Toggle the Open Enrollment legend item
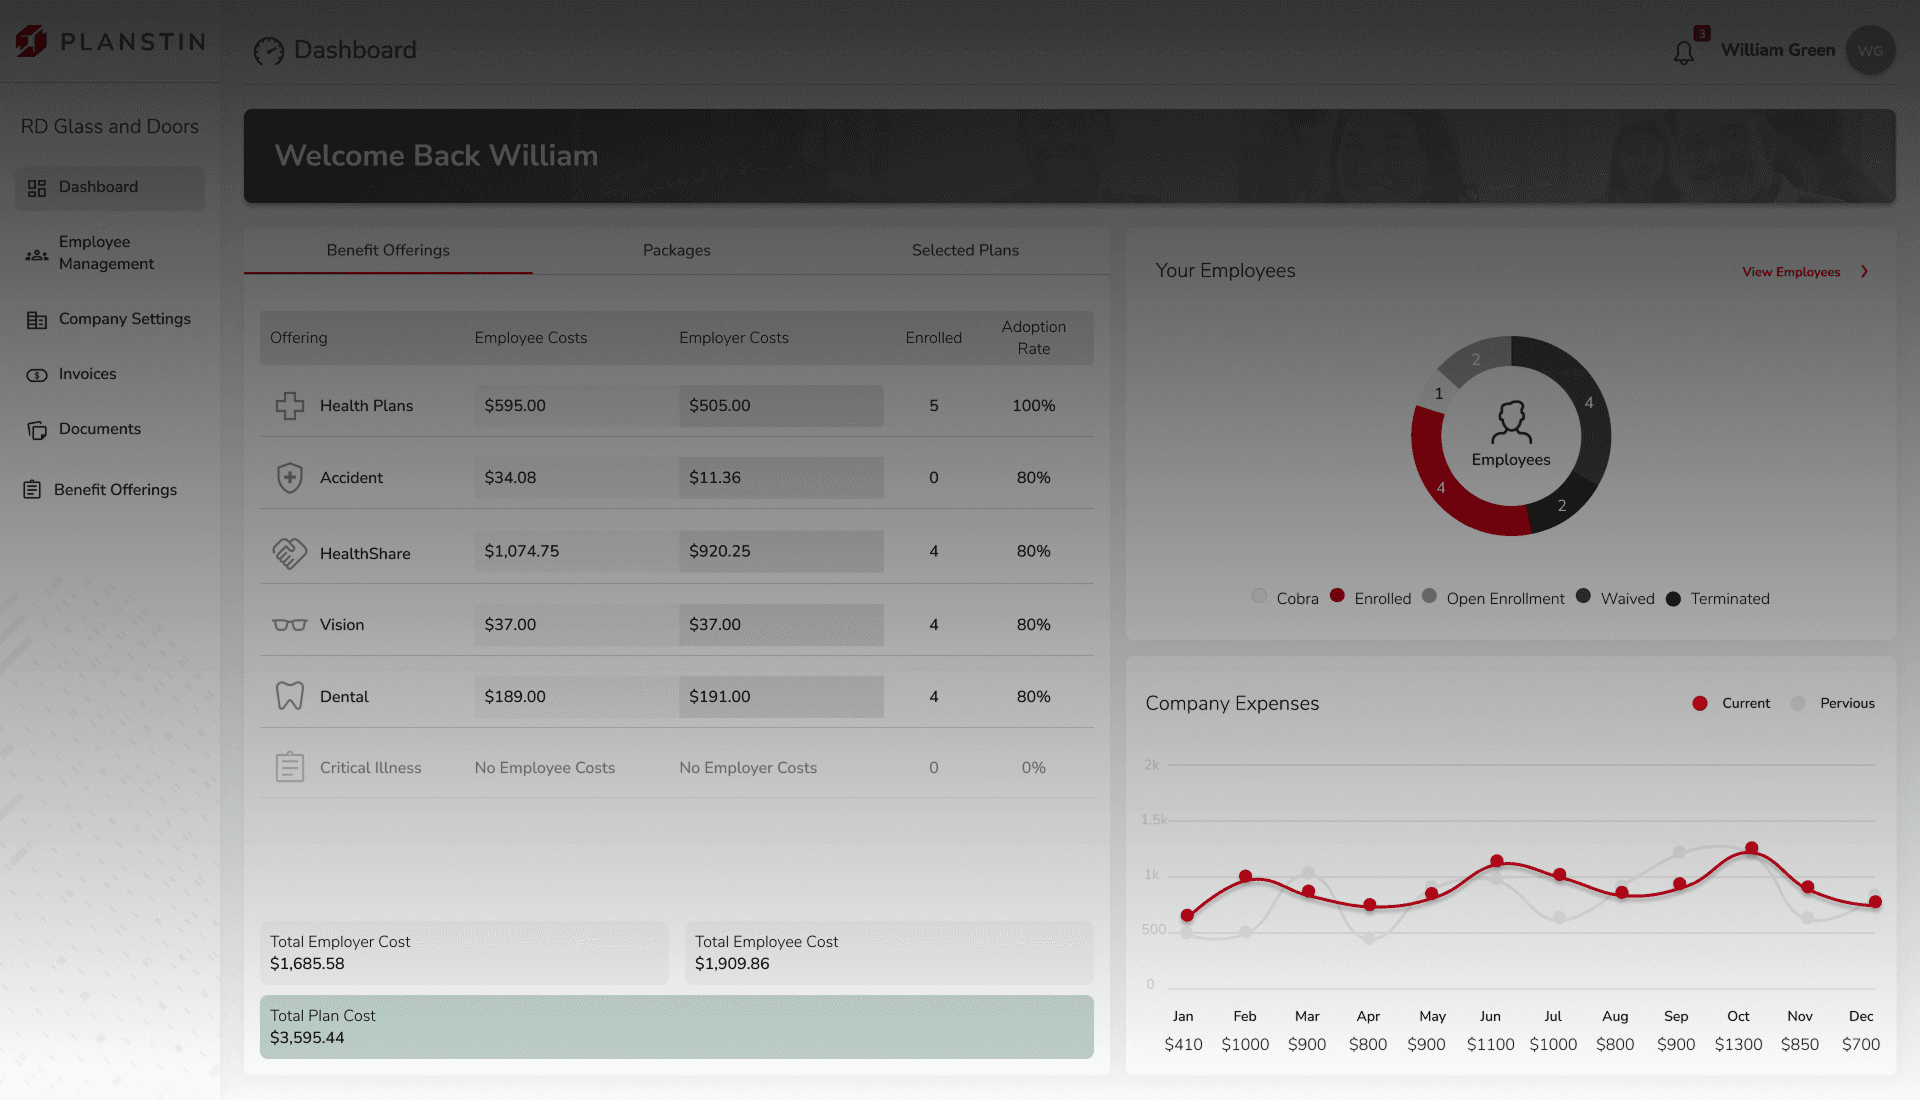The height and width of the screenshot is (1100, 1920). coord(1493,598)
